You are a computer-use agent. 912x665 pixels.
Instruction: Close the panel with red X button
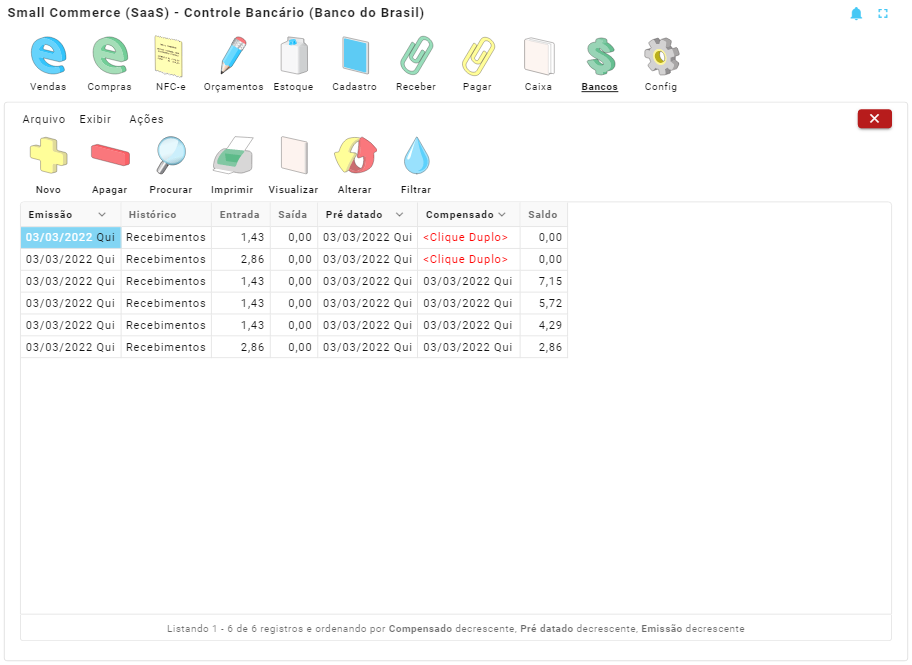874,119
